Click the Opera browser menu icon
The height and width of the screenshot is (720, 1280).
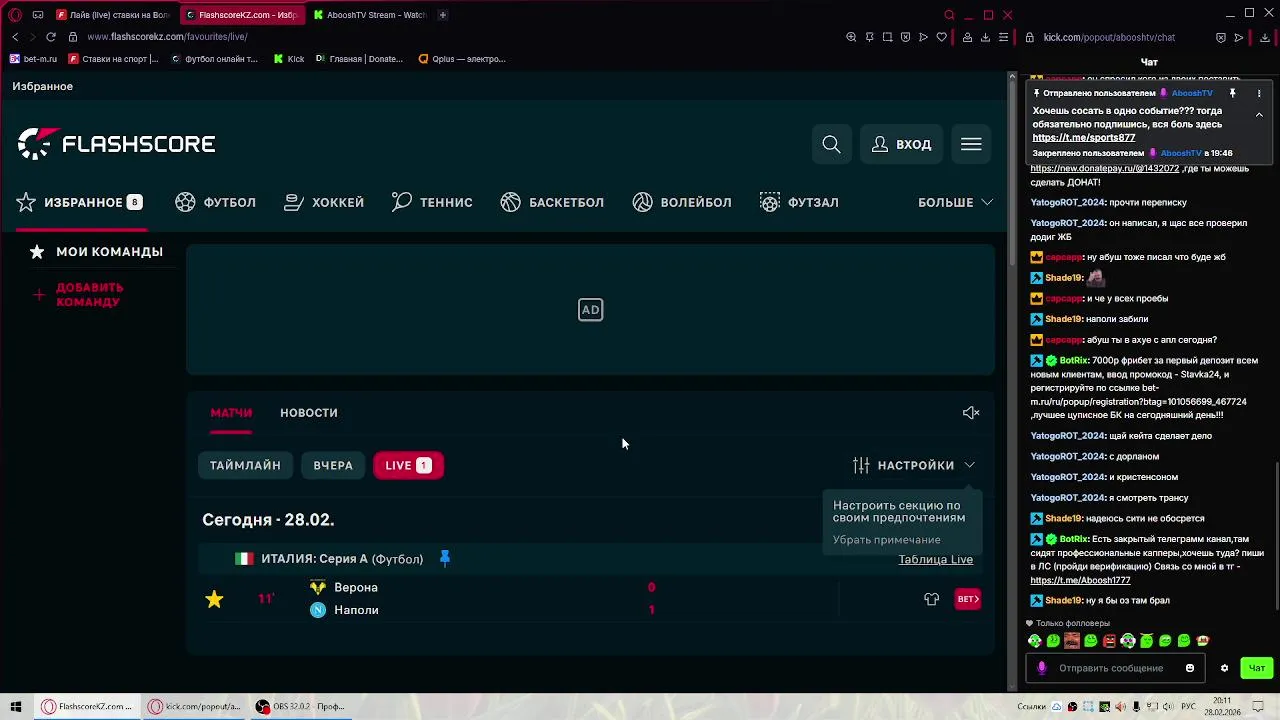15,15
